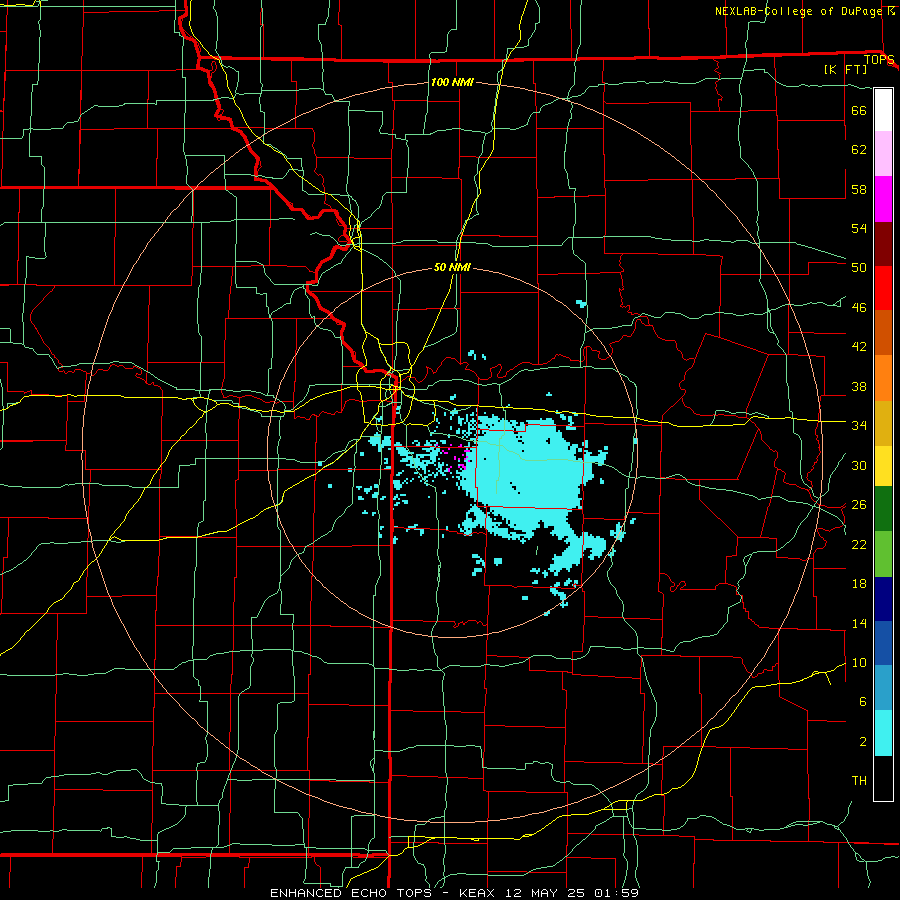Click the legend label 'TH'
The width and height of the screenshot is (900, 900).
[x=859, y=781]
